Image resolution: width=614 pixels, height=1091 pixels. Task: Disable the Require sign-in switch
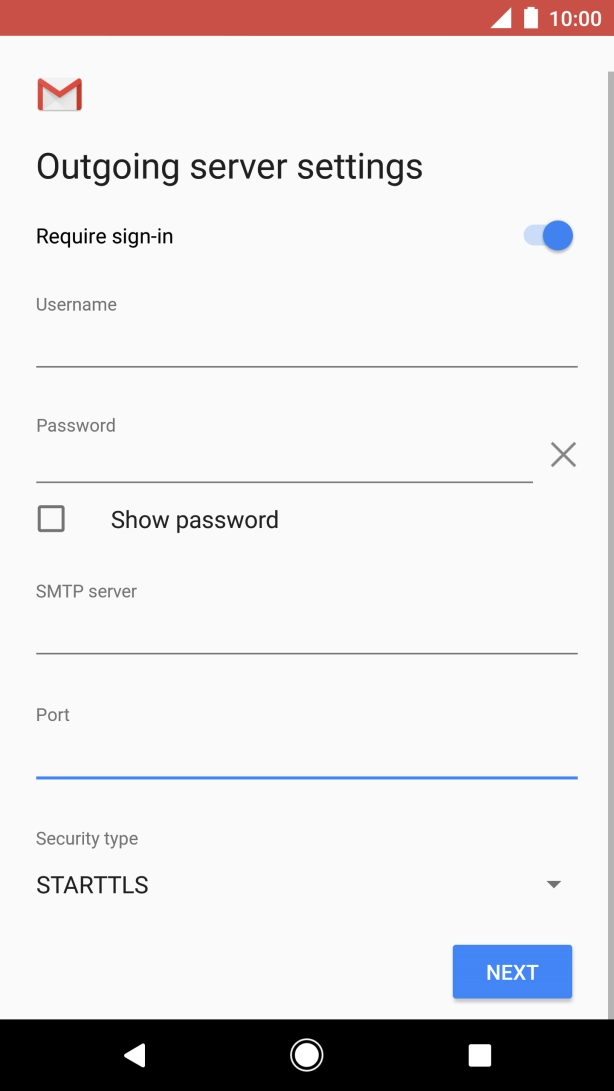(x=548, y=236)
